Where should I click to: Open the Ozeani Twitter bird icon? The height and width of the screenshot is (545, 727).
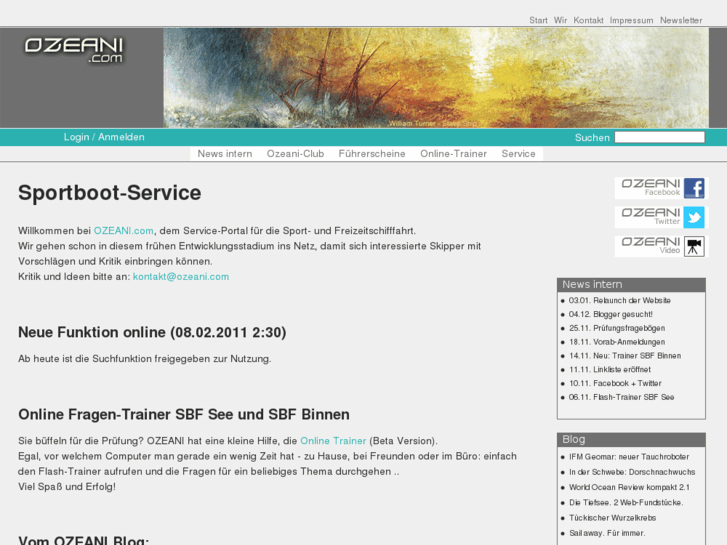pos(694,218)
